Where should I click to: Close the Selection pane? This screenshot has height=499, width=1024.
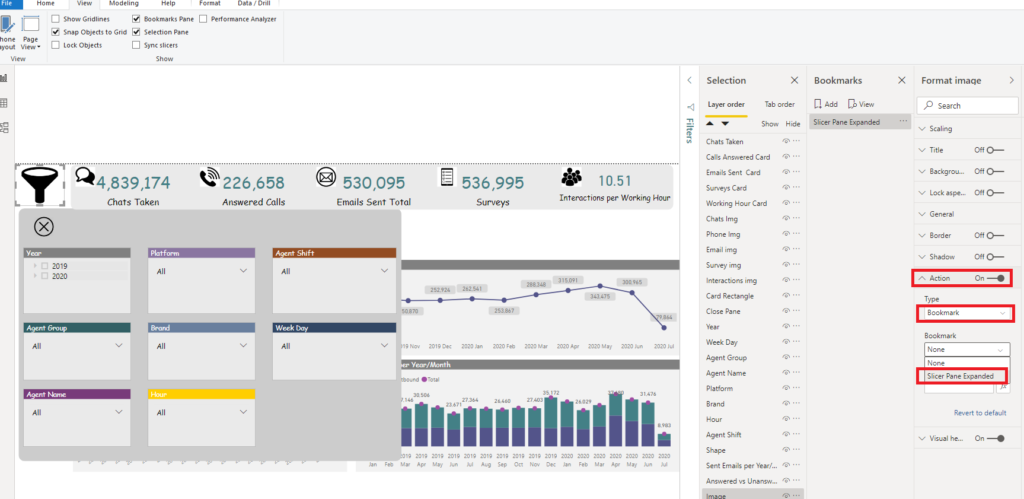794,80
